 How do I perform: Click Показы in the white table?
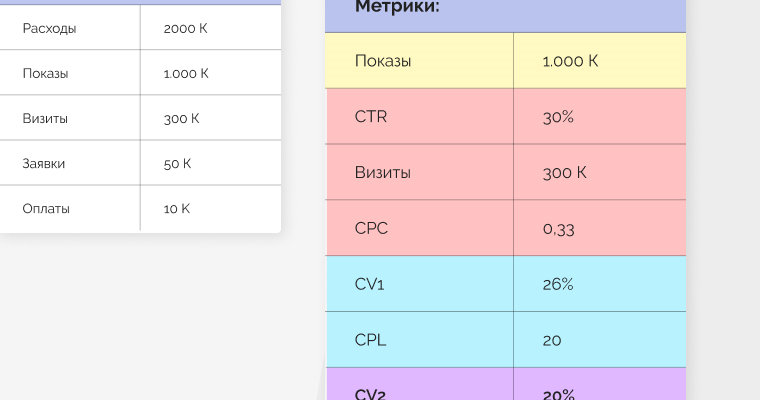[48, 73]
